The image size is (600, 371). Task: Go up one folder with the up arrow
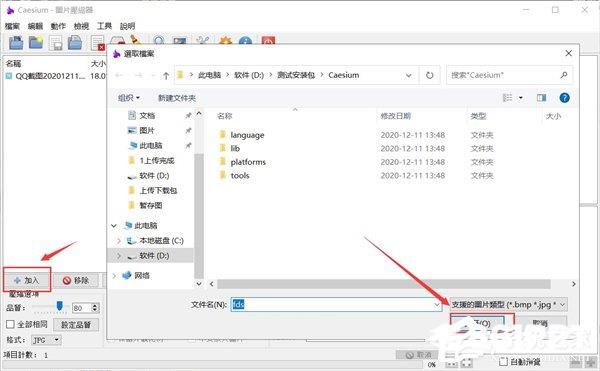pos(166,75)
